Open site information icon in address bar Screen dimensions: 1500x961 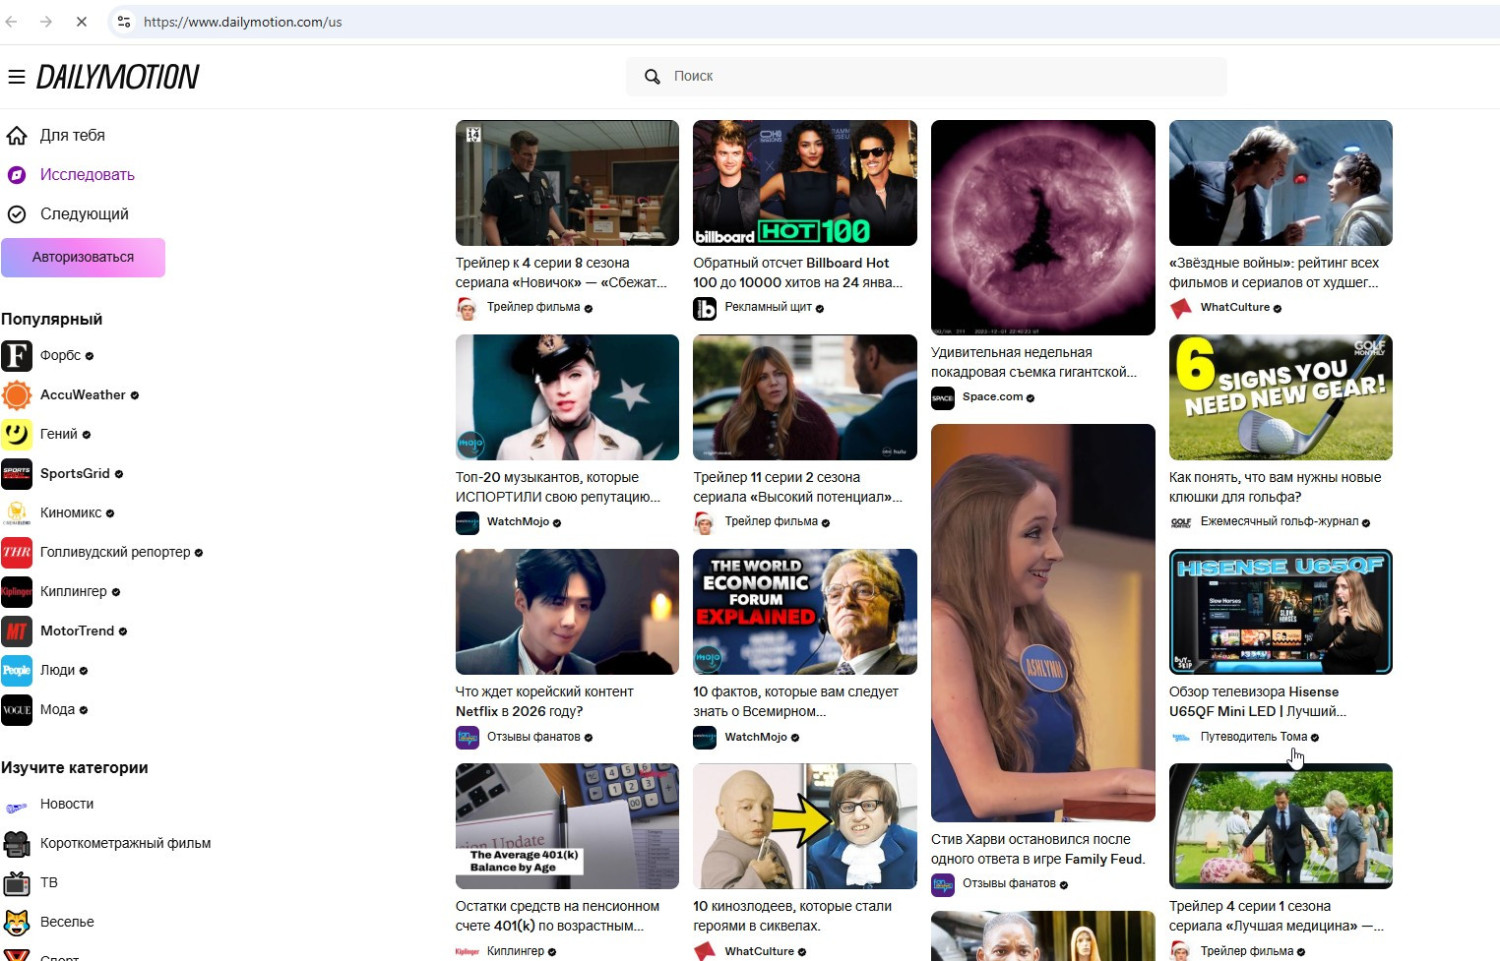pyautogui.click(x=123, y=21)
